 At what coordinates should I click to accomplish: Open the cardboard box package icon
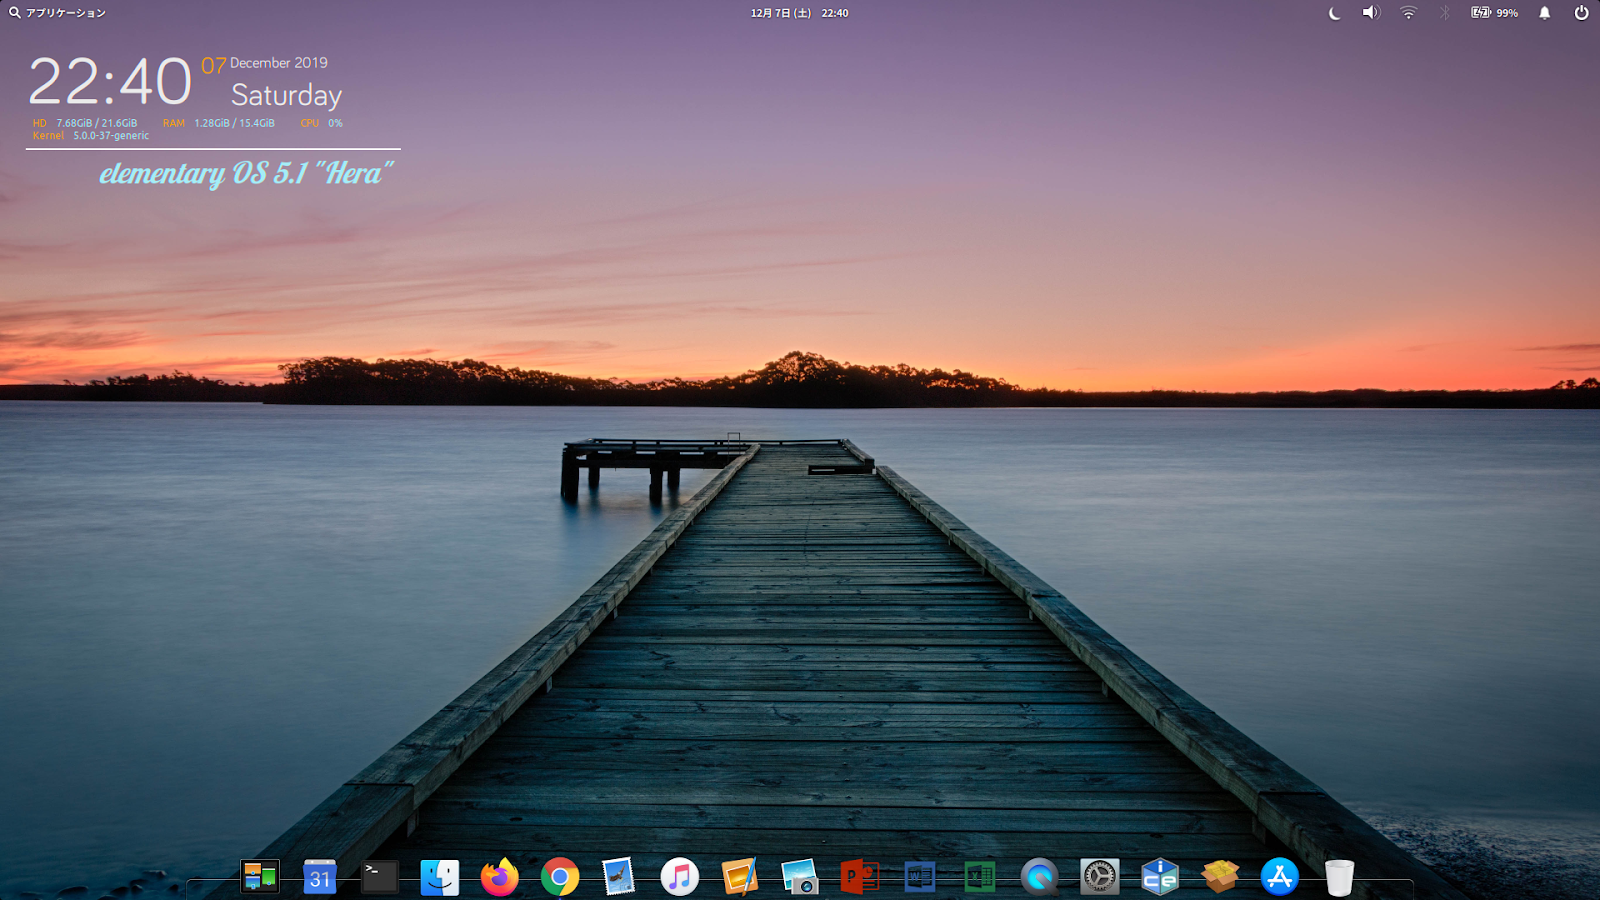(1220, 877)
